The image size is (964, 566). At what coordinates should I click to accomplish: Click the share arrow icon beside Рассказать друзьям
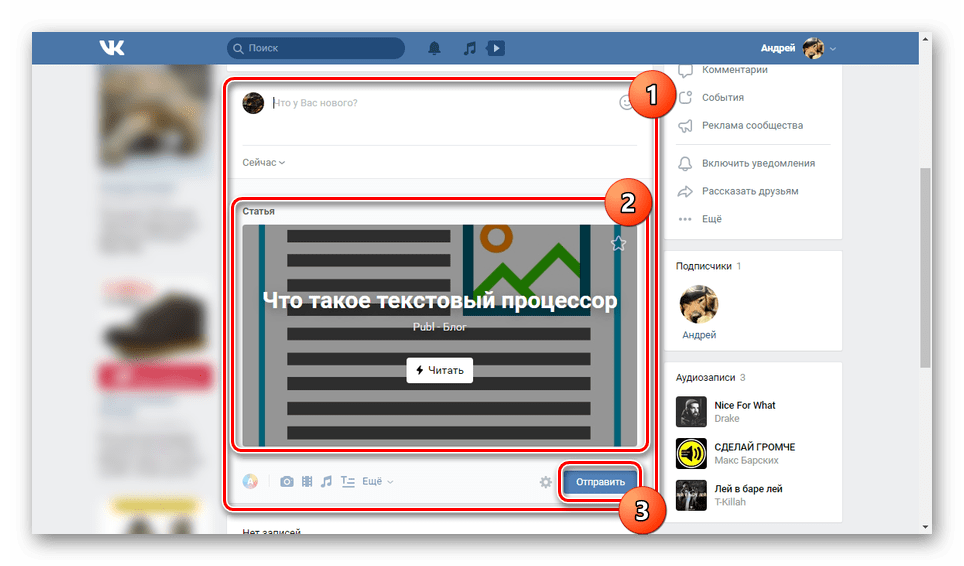pos(685,192)
